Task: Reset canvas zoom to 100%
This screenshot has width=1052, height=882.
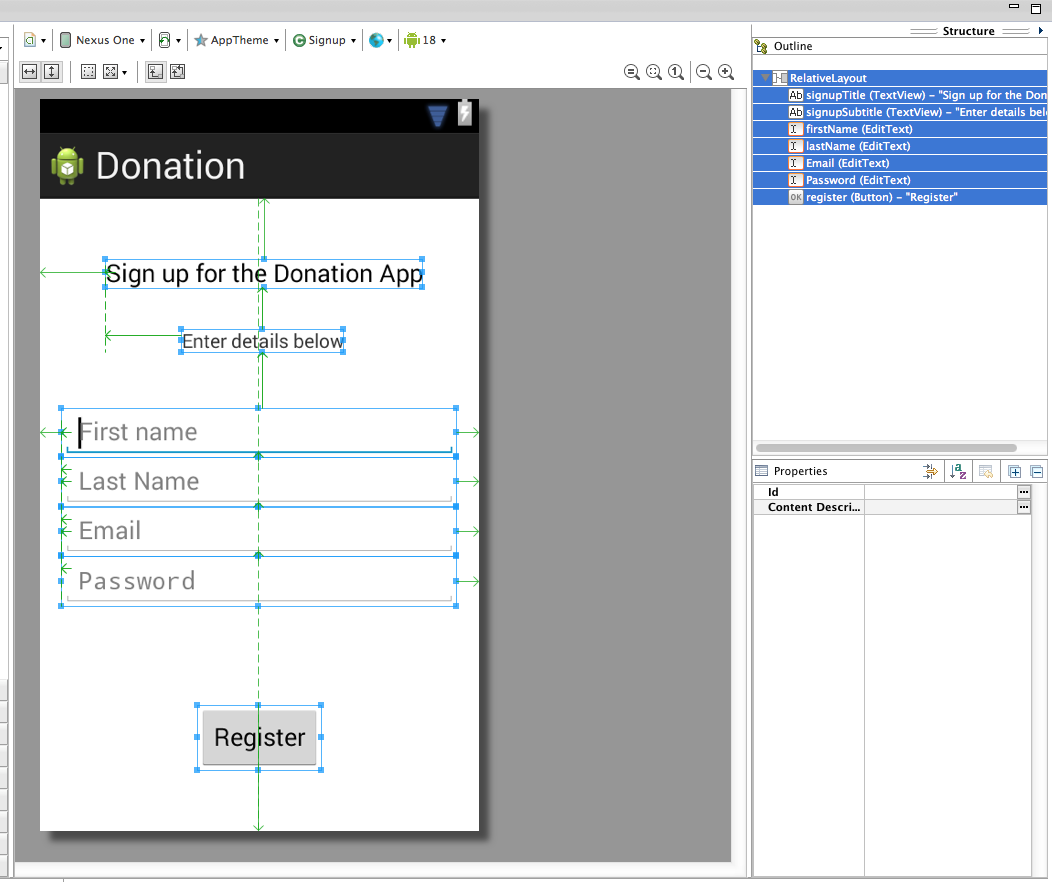Action: coord(676,72)
